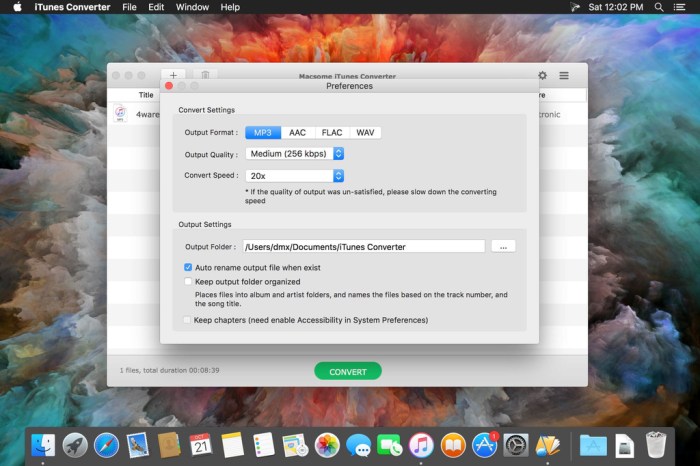
Task: Open settings via the gear icon
Action: (x=543, y=75)
